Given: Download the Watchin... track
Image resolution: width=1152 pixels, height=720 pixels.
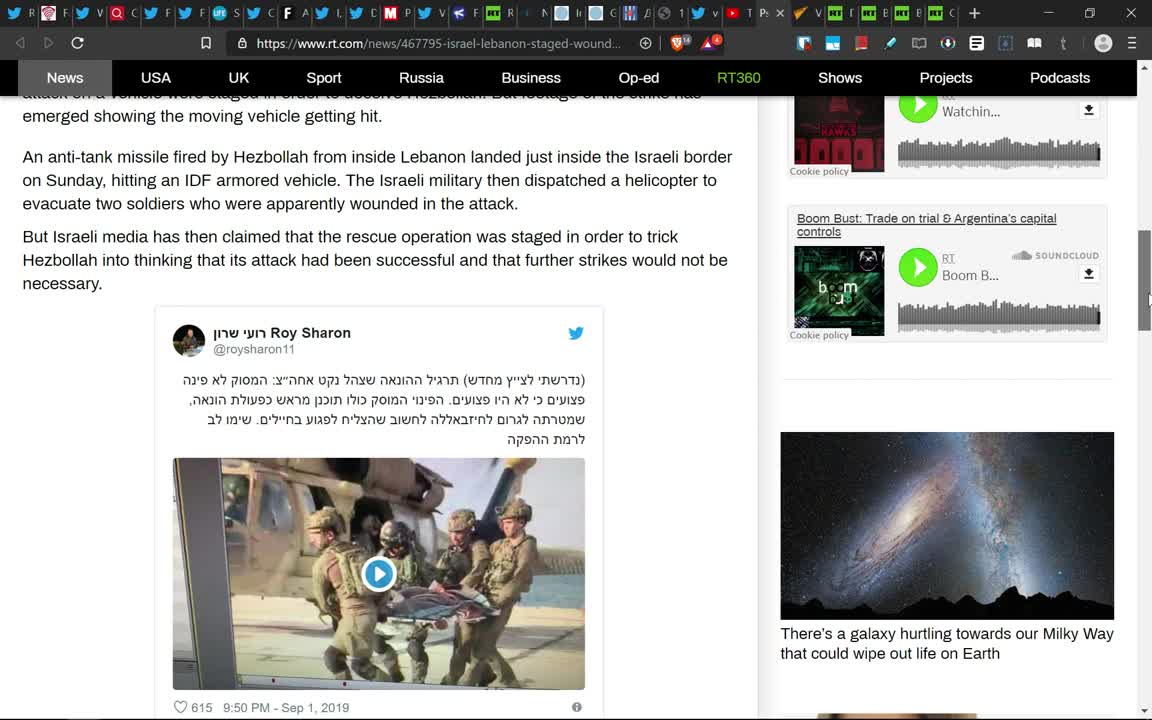Looking at the screenshot, I should (x=1089, y=110).
